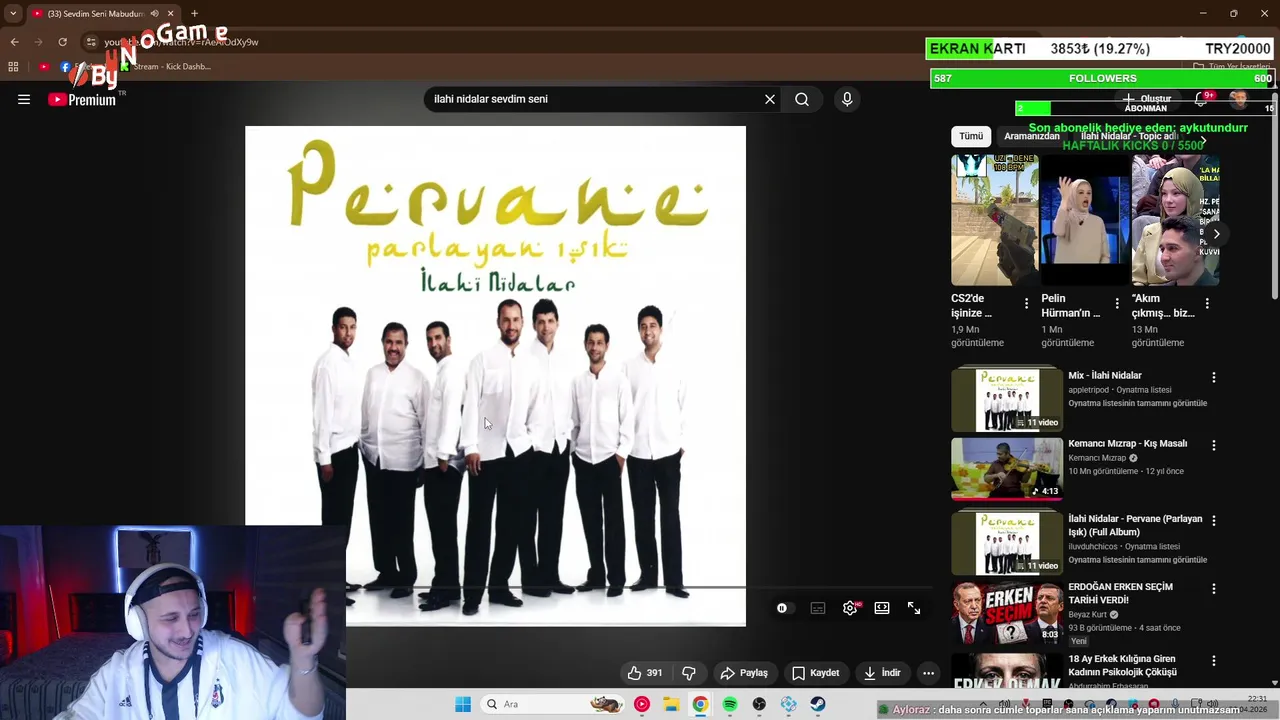
Task: Open the YouTube bookmark in bookmarks bar
Action: tap(44, 67)
